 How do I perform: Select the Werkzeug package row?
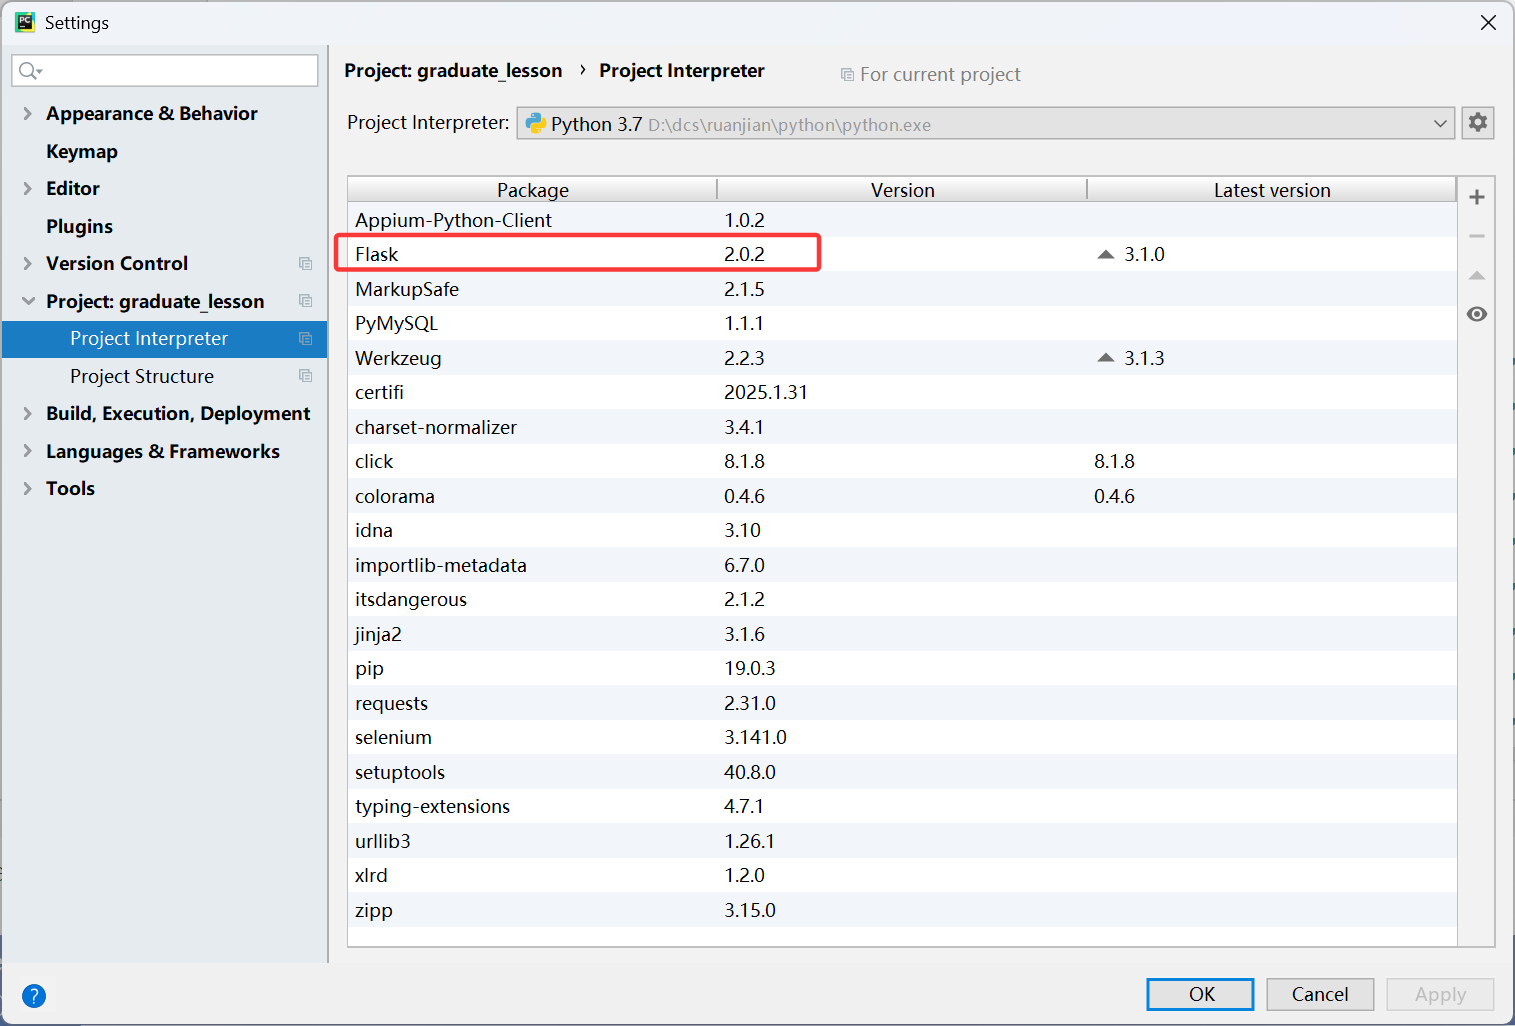coord(902,358)
